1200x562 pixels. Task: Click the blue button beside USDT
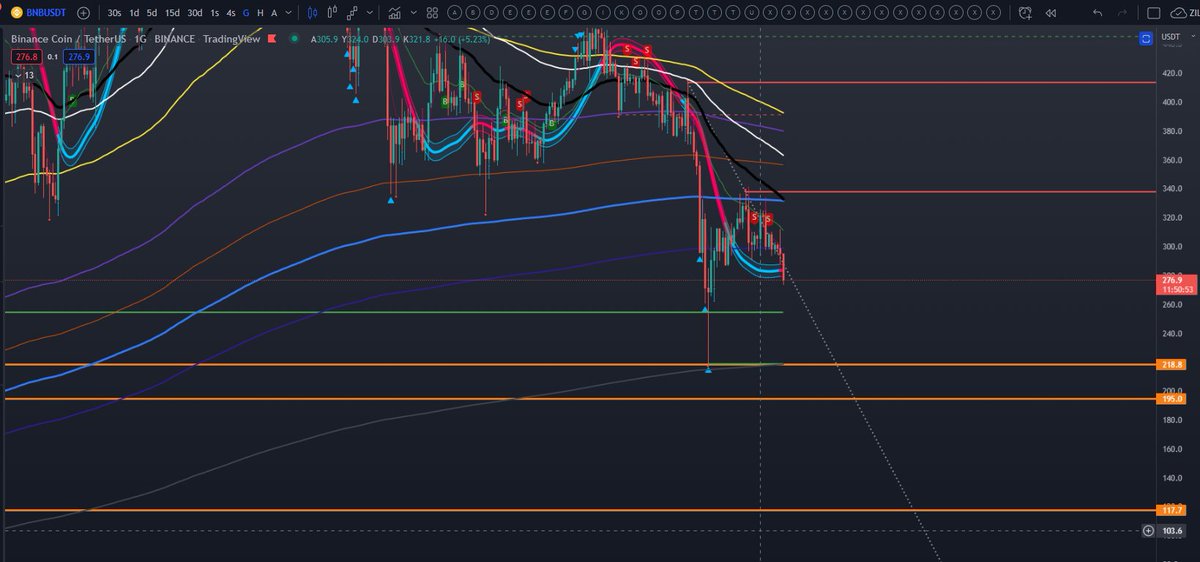(x=1146, y=38)
